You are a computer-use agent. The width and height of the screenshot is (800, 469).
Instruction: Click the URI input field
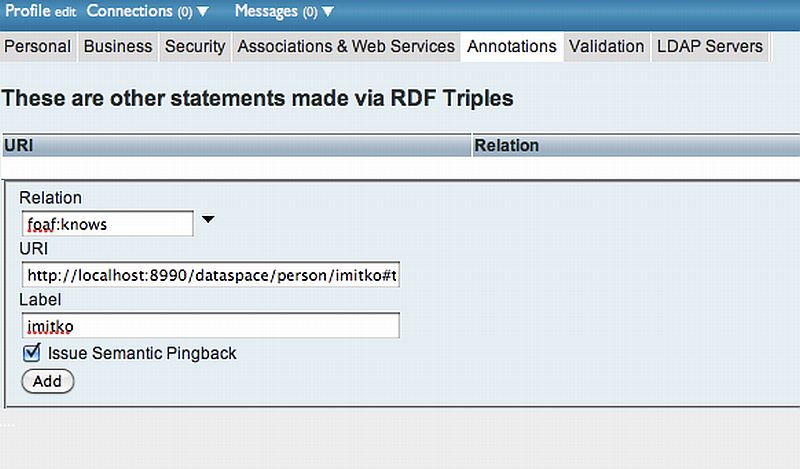210,275
